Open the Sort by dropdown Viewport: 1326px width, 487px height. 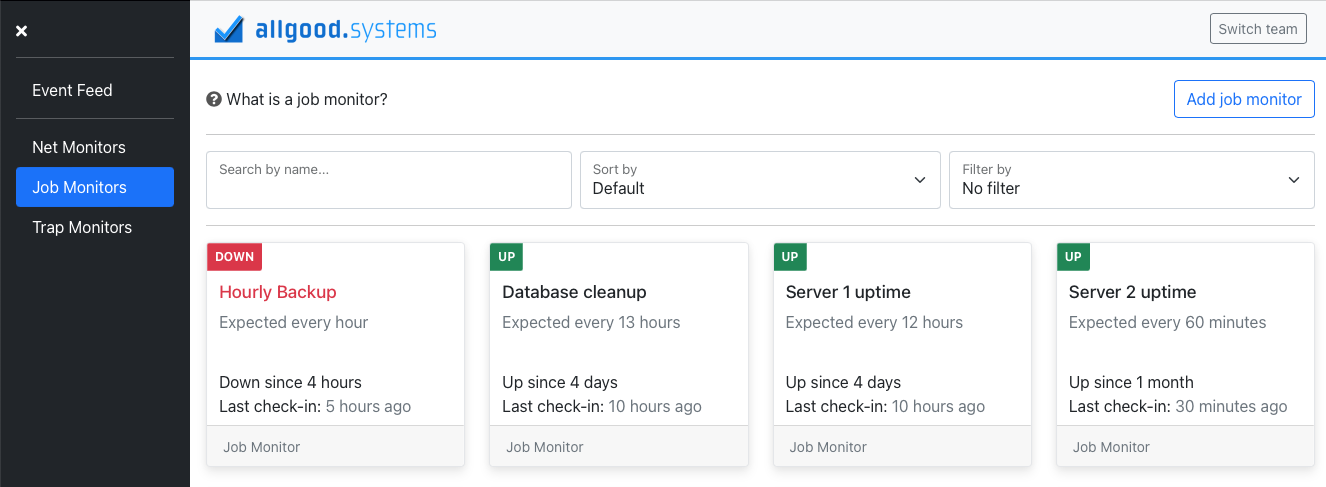click(x=760, y=180)
